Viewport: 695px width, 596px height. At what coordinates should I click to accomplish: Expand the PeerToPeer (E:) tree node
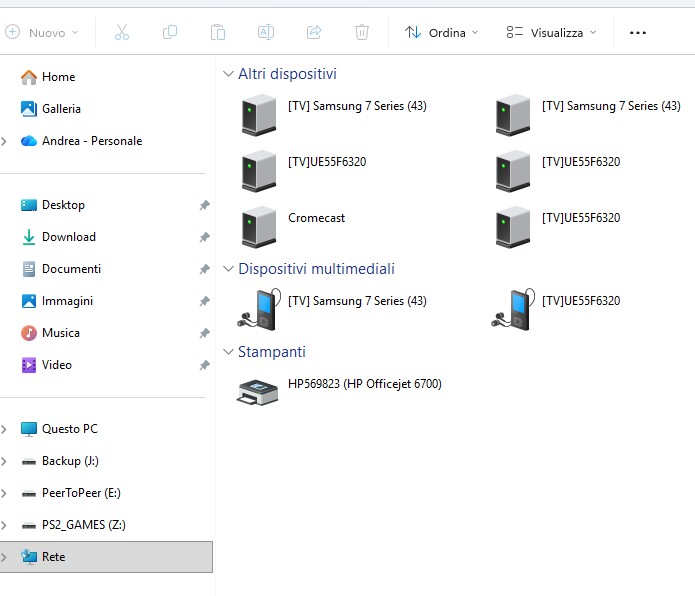(4, 493)
